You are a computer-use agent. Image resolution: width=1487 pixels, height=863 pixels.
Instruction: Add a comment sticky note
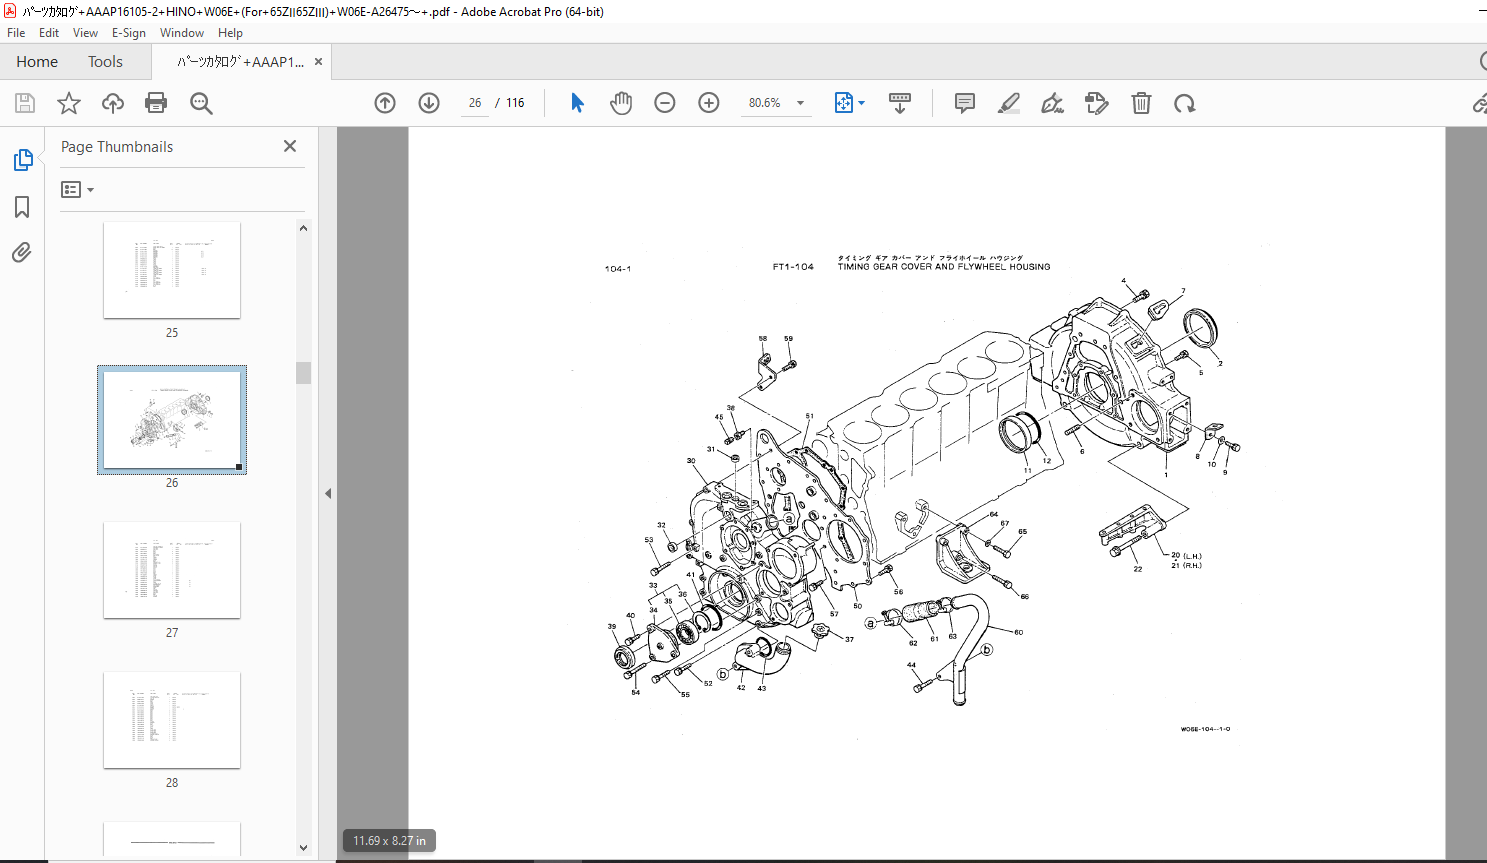(965, 103)
